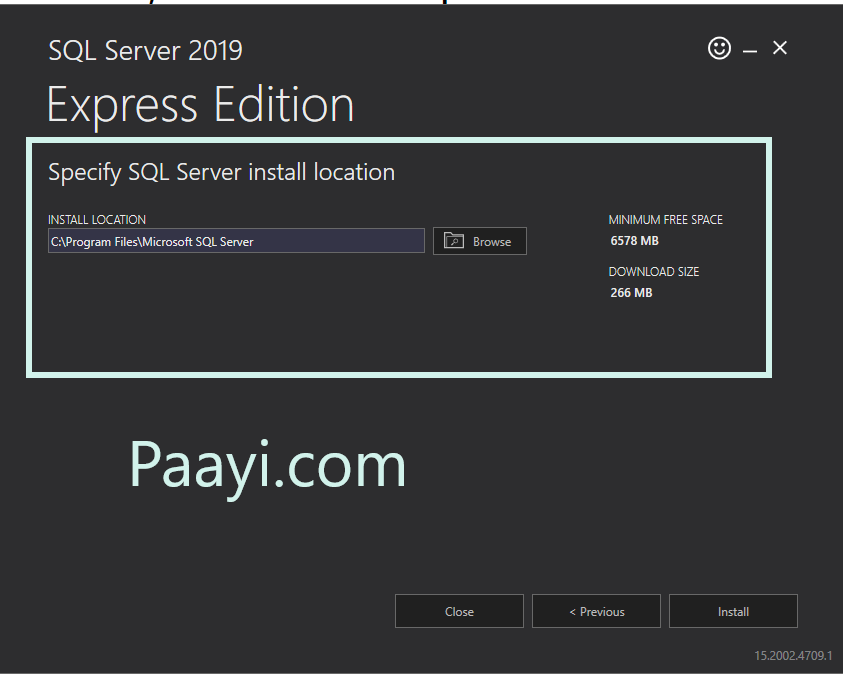The height and width of the screenshot is (676, 843).
Task: Click the Paayi.com watermark text
Action: [x=268, y=464]
